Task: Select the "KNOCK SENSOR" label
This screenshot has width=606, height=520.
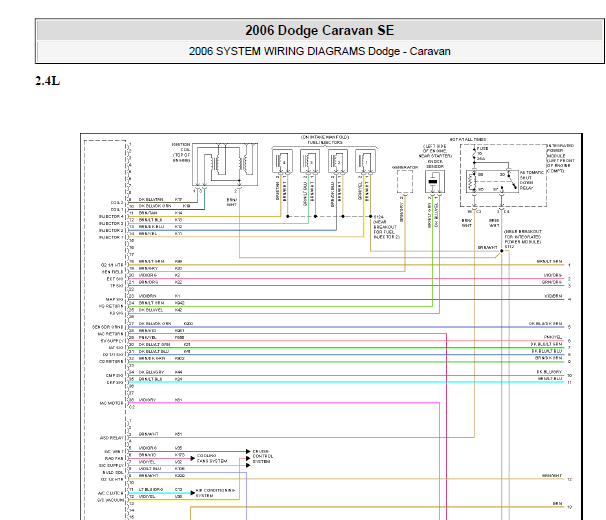Action: pos(435,164)
